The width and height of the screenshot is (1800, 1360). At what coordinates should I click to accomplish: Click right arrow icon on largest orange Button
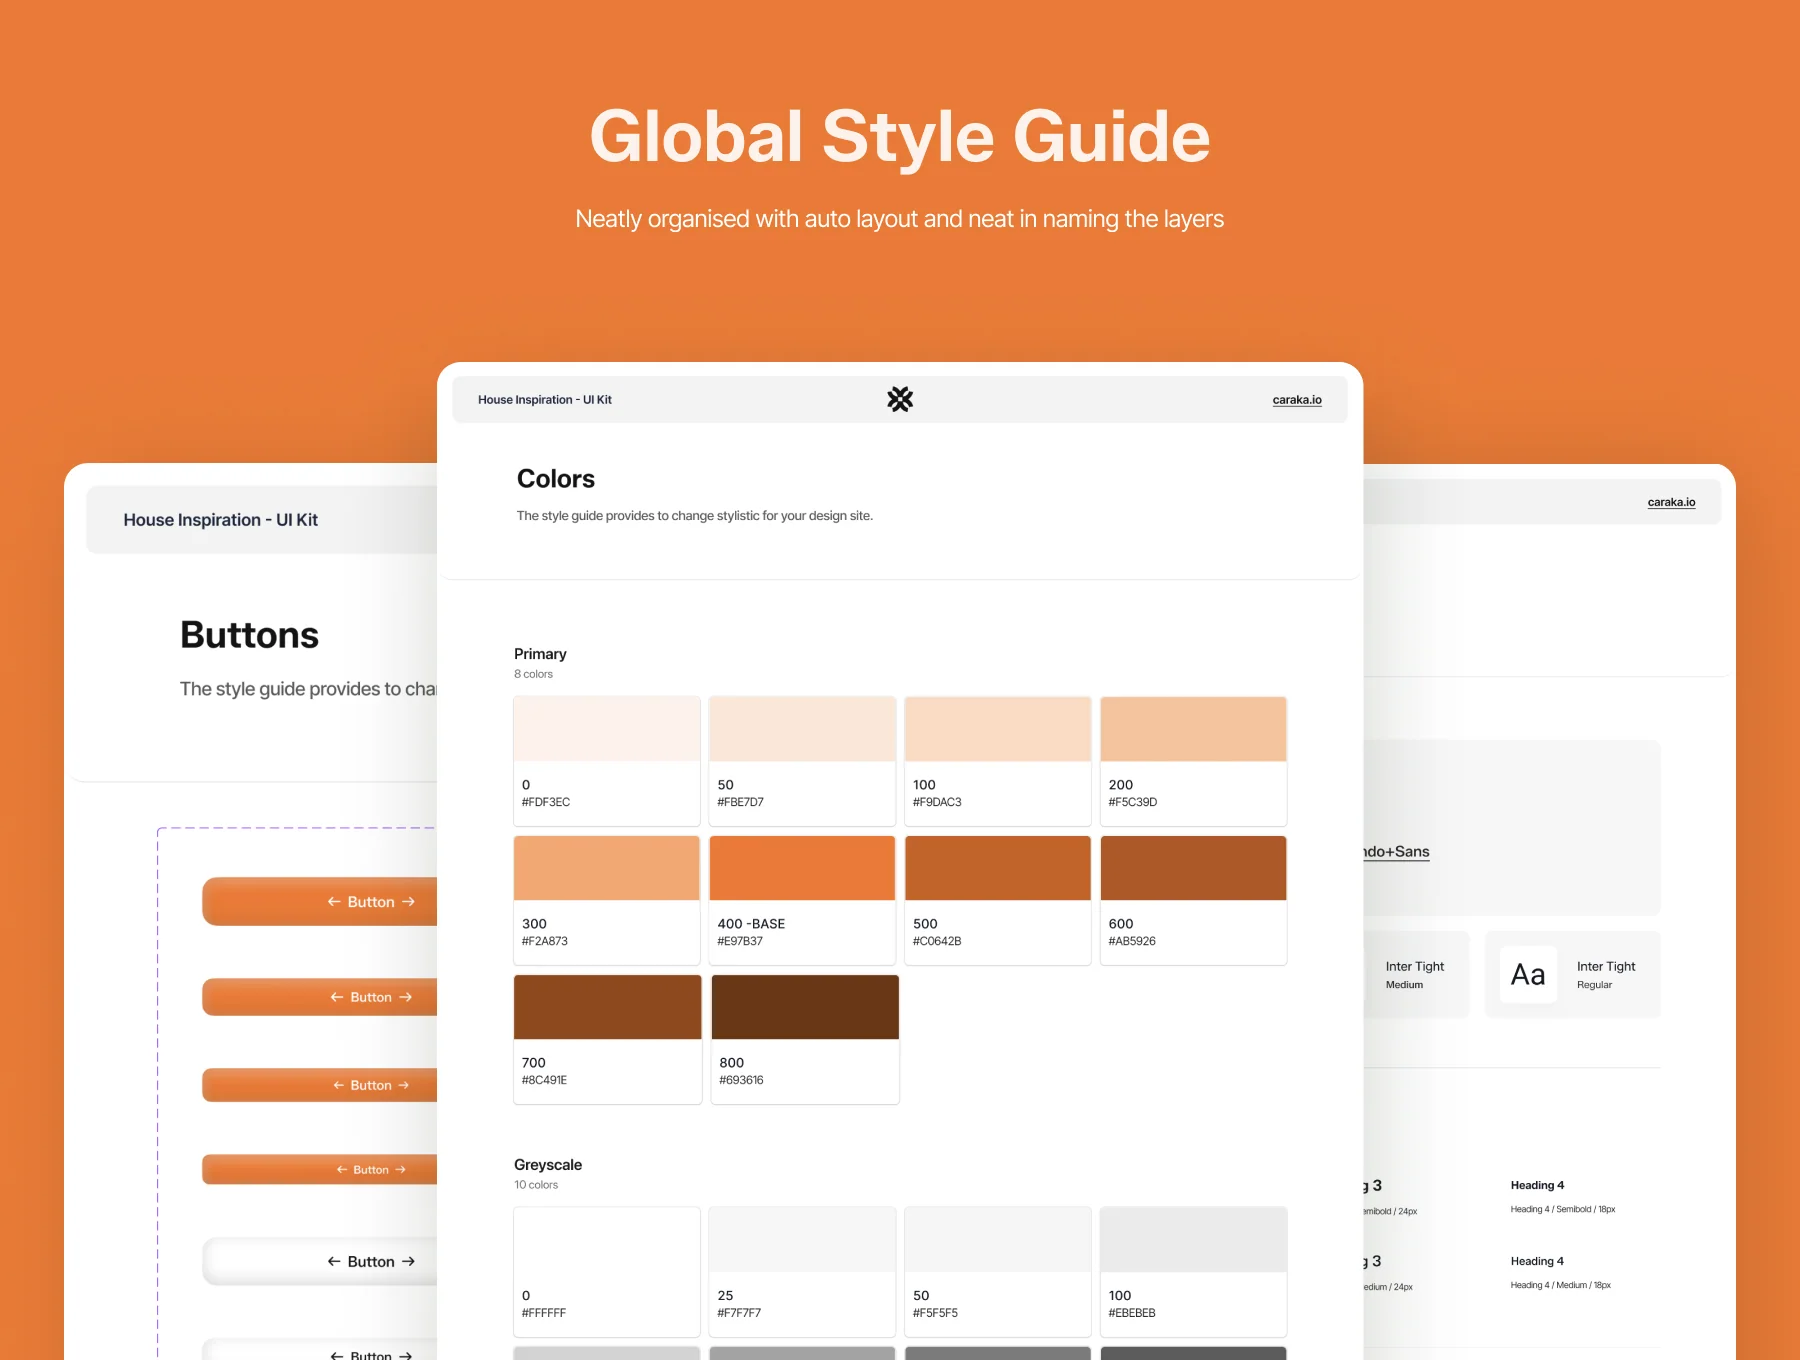tap(408, 902)
